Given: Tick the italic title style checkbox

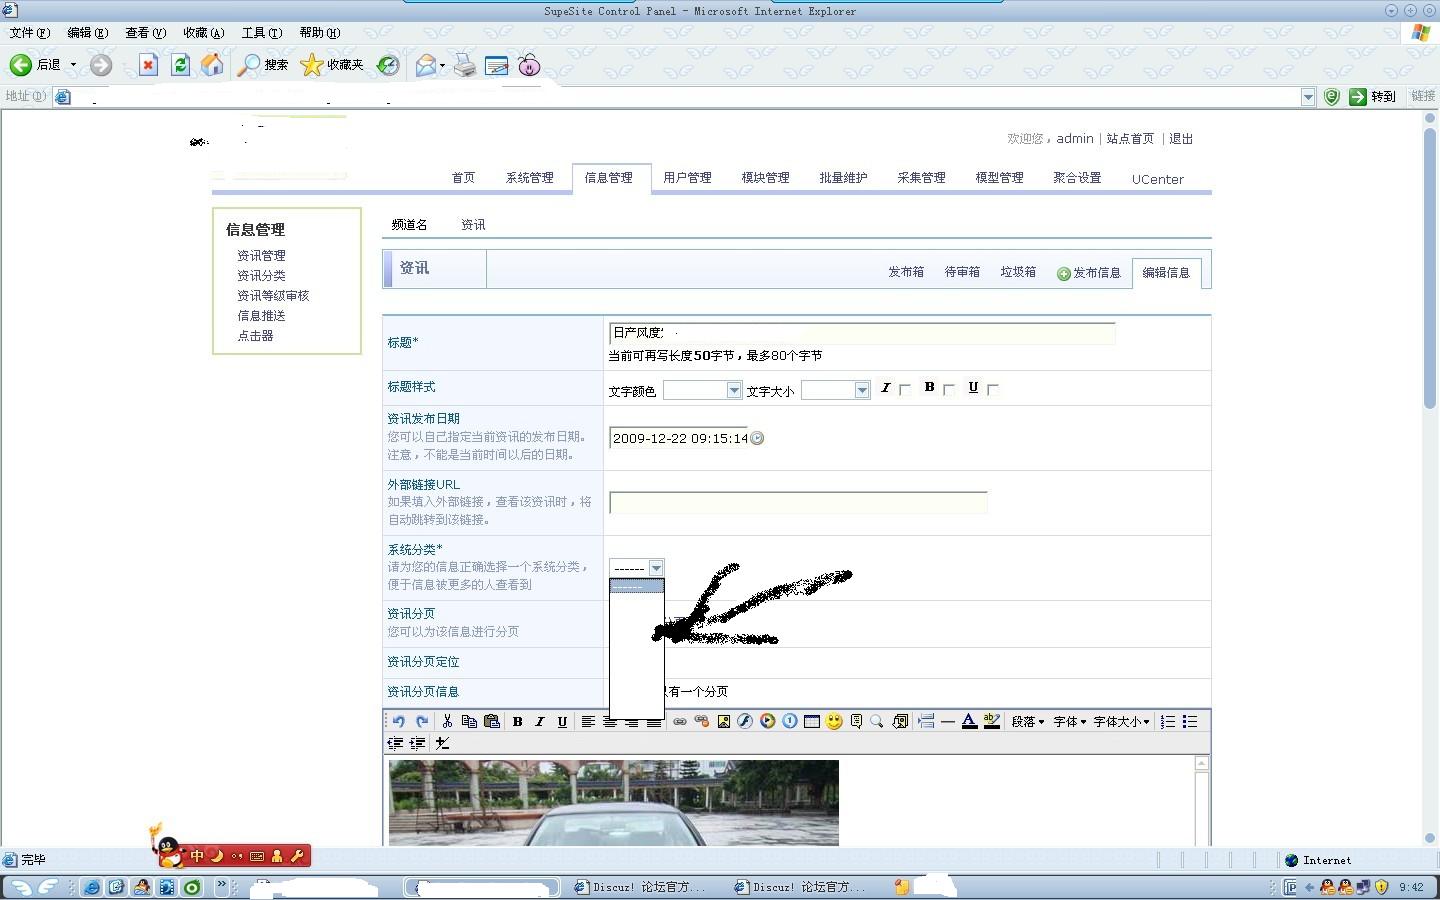Looking at the screenshot, I should (x=905, y=389).
